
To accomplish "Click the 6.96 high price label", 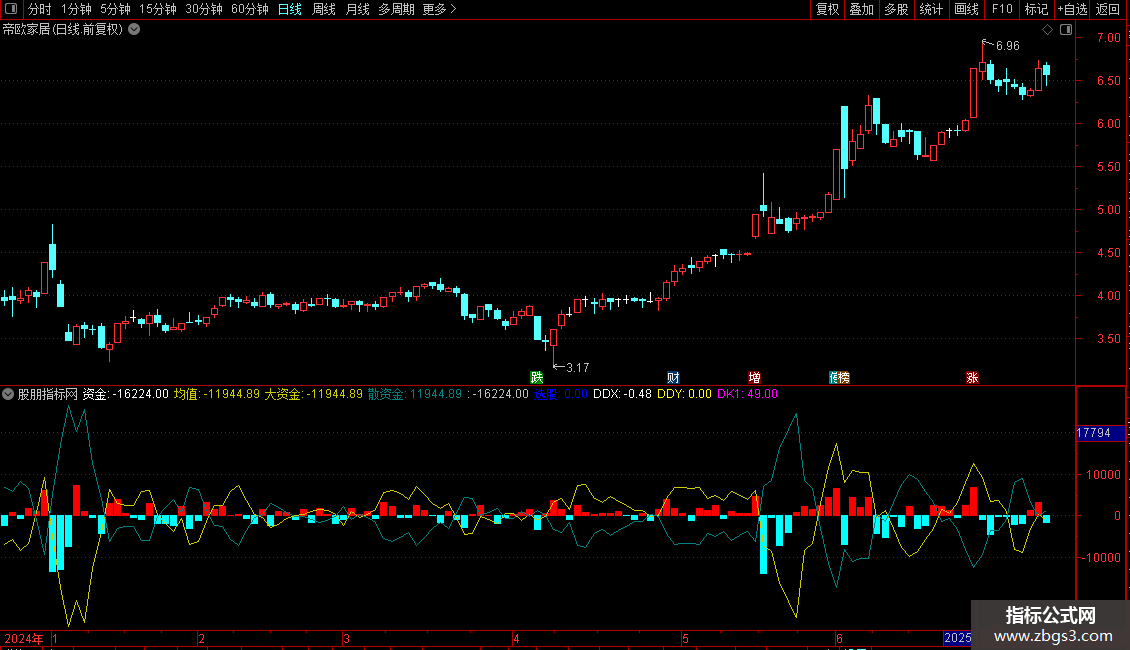I will coord(1007,46).
